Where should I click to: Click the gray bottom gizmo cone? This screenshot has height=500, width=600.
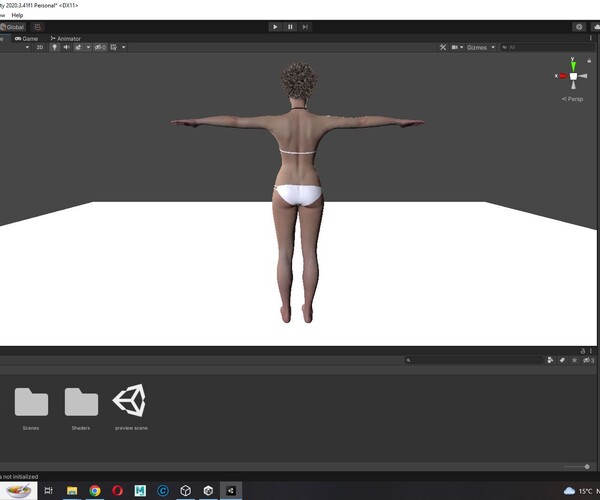573,85
